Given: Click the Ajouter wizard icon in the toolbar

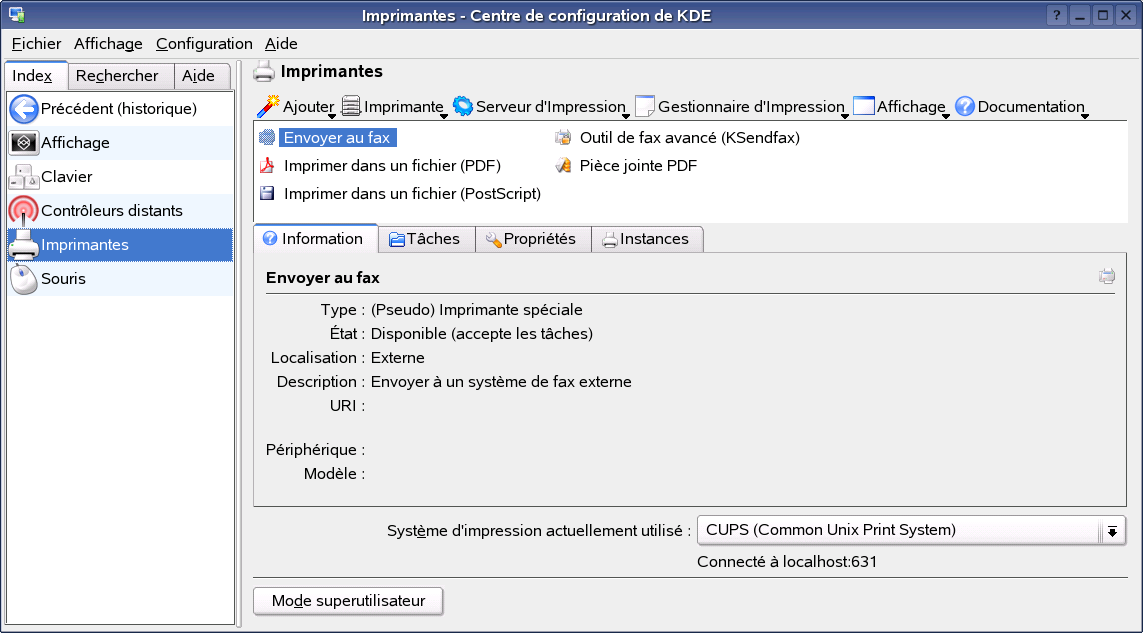Looking at the screenshot, I should pyautogui.click(x=270, y=106).
